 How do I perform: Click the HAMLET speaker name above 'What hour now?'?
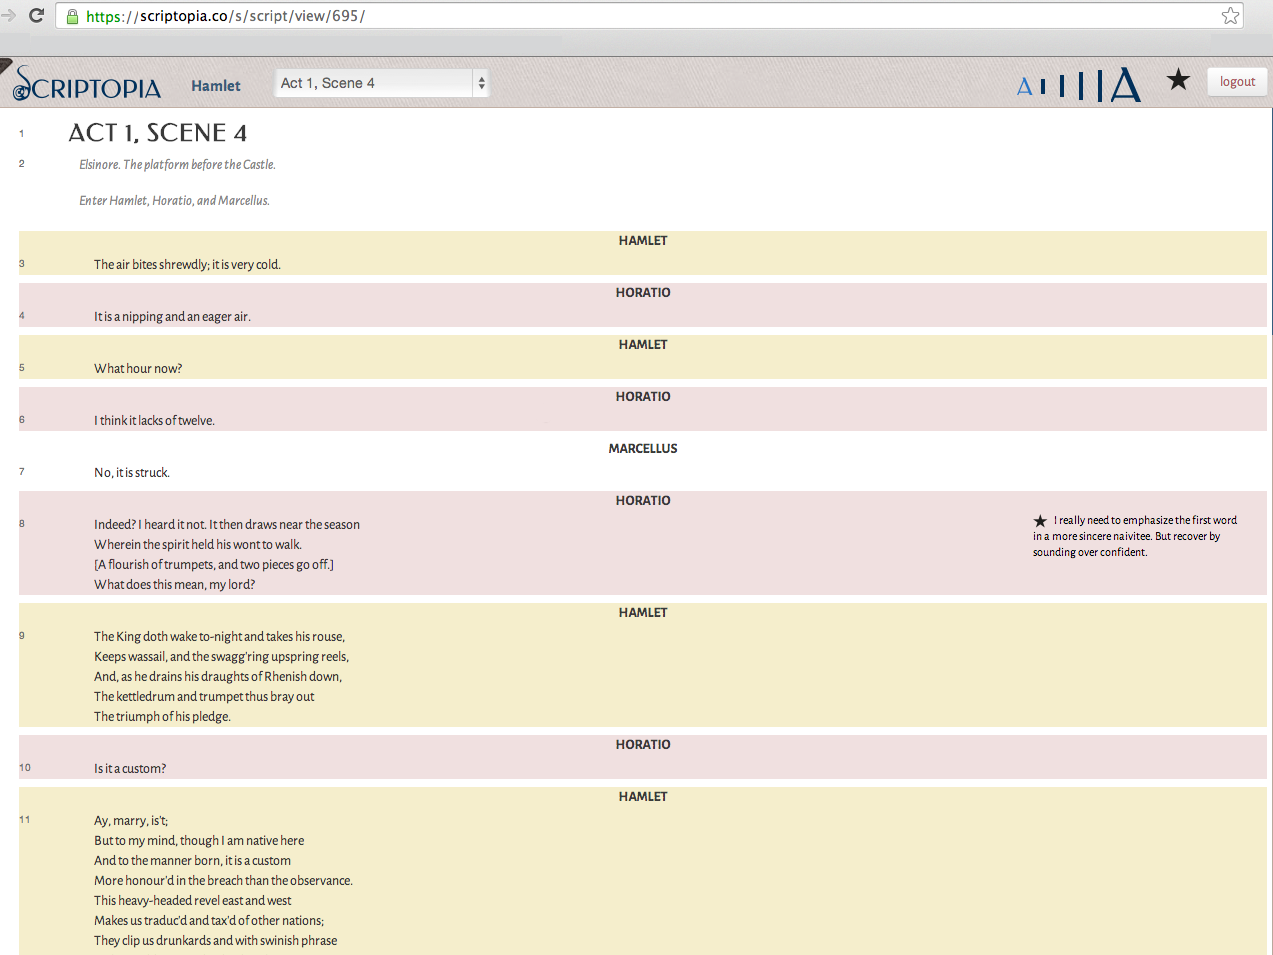pyautogui.click(x=643, y=345)
